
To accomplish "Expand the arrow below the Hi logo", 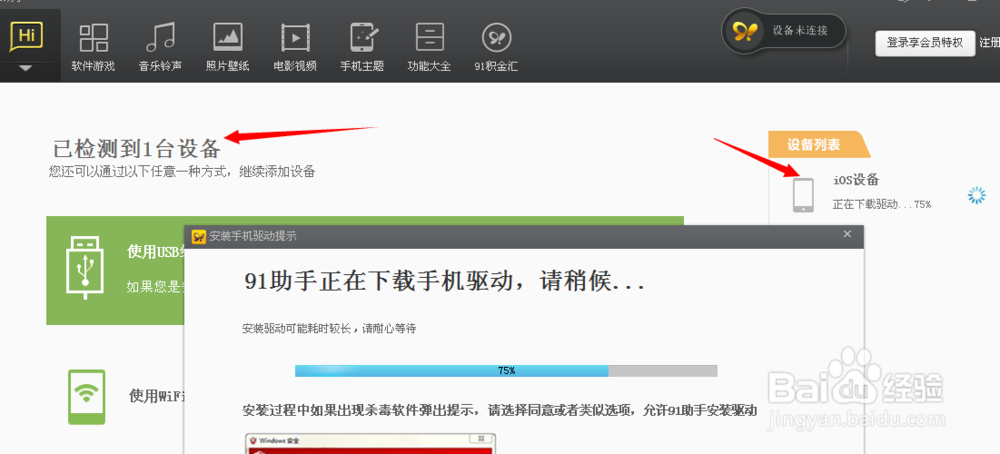I will click(x=26, y=68).
